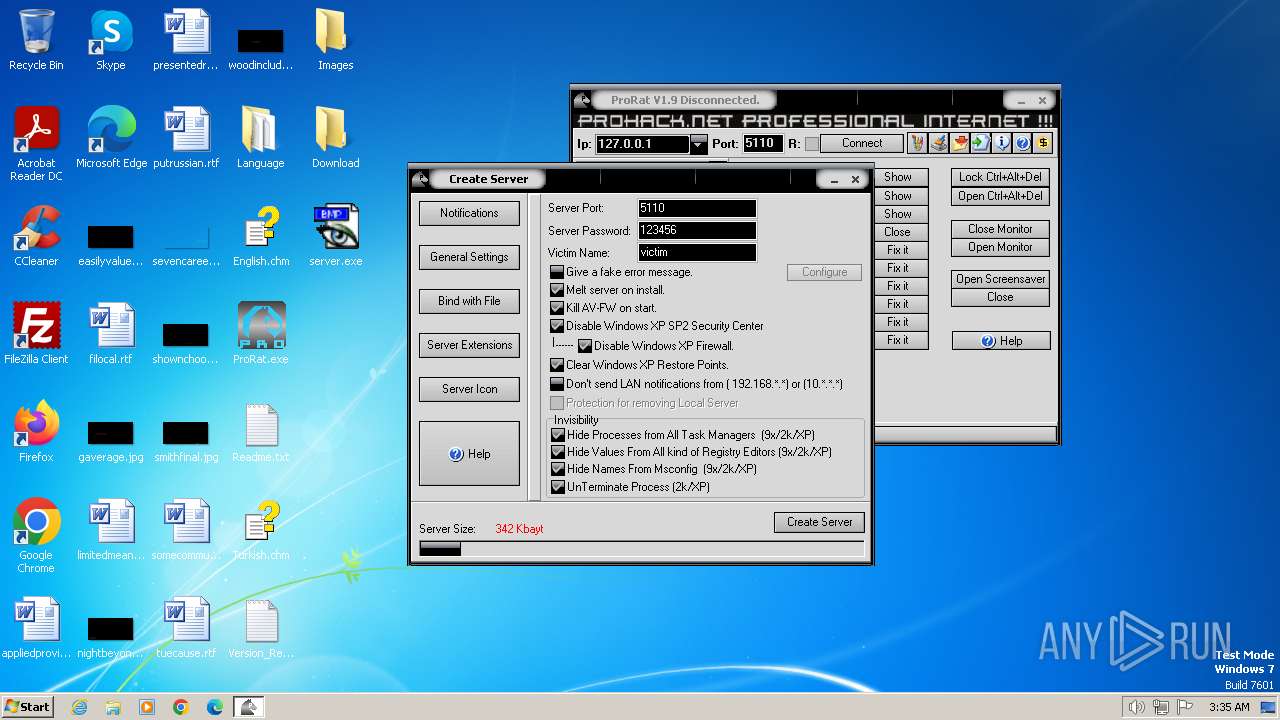1280x720 pixels.
Task: Click the red arrow folder icon in ProRat
Action: click(959, 143)
